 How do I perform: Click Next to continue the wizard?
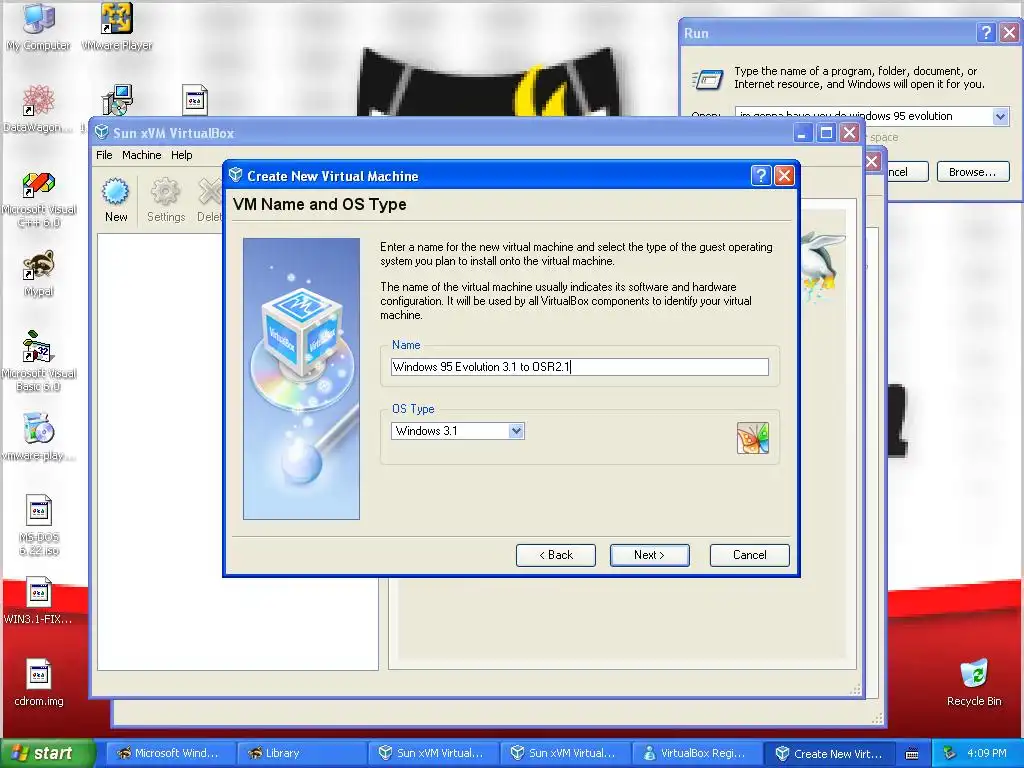point(649,555)
